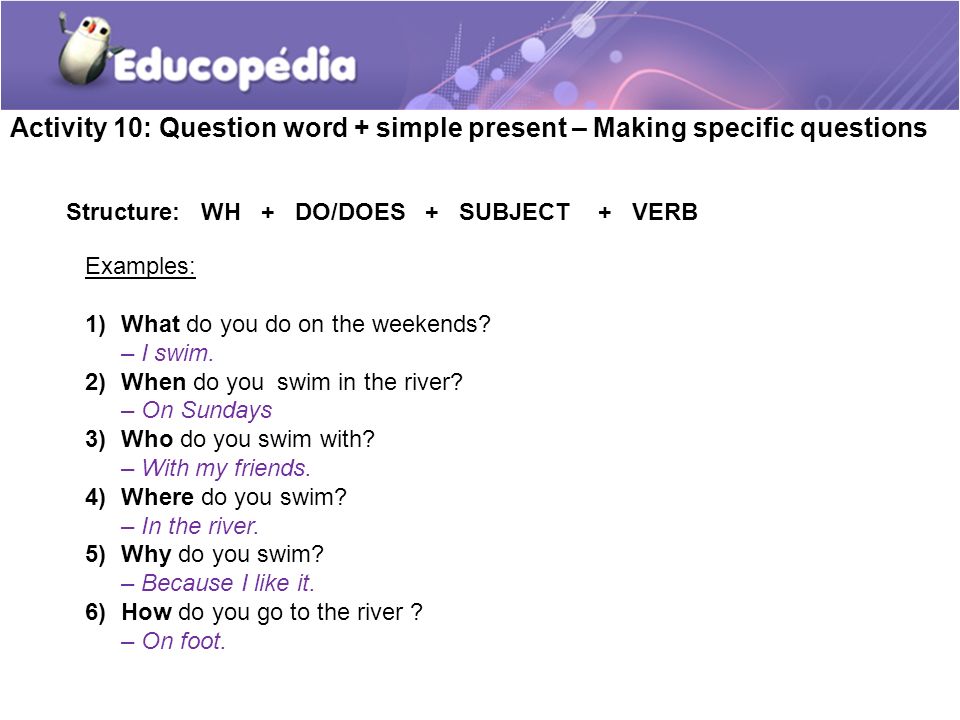Select the bold Who question word
The image size is (960, 720).
147,439
